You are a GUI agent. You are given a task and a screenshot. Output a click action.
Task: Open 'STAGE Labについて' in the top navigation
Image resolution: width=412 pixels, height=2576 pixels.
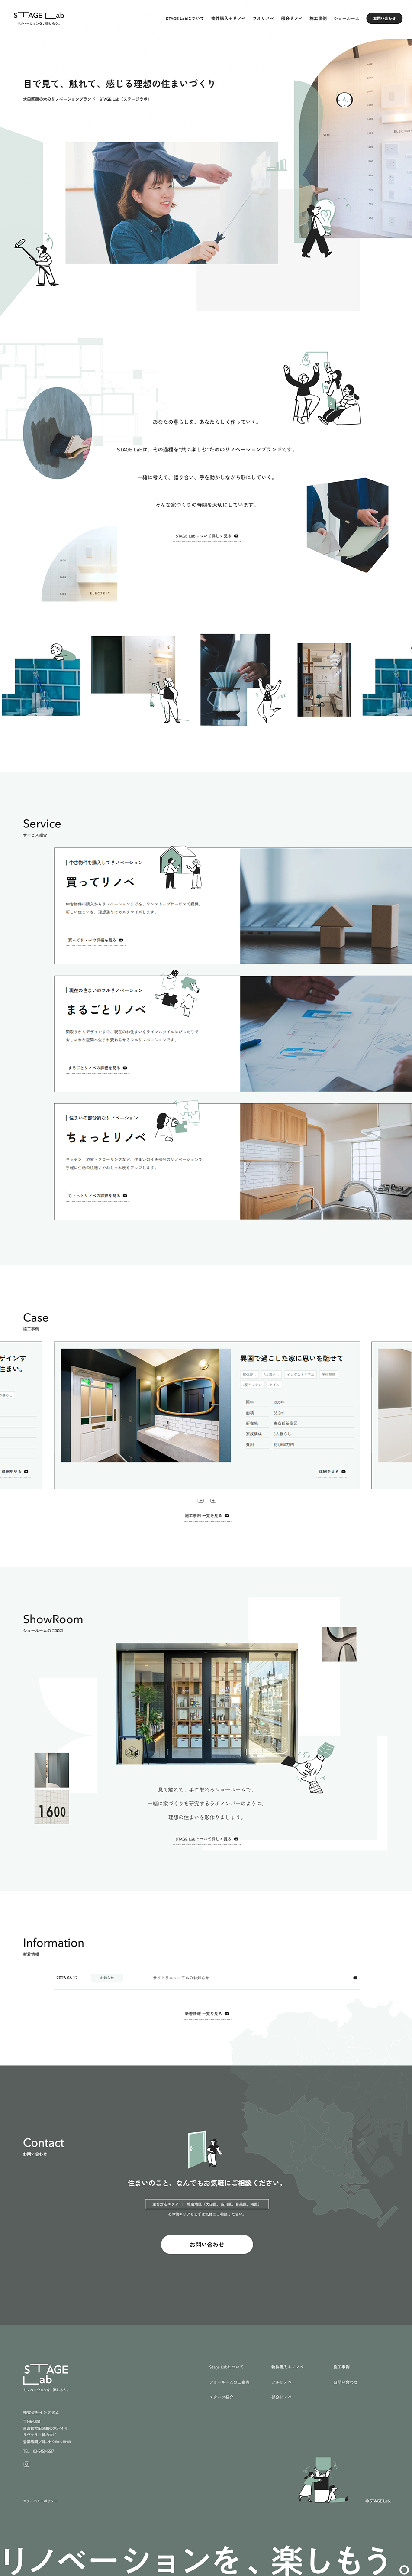pyautogui.click(x=184, y=18)
